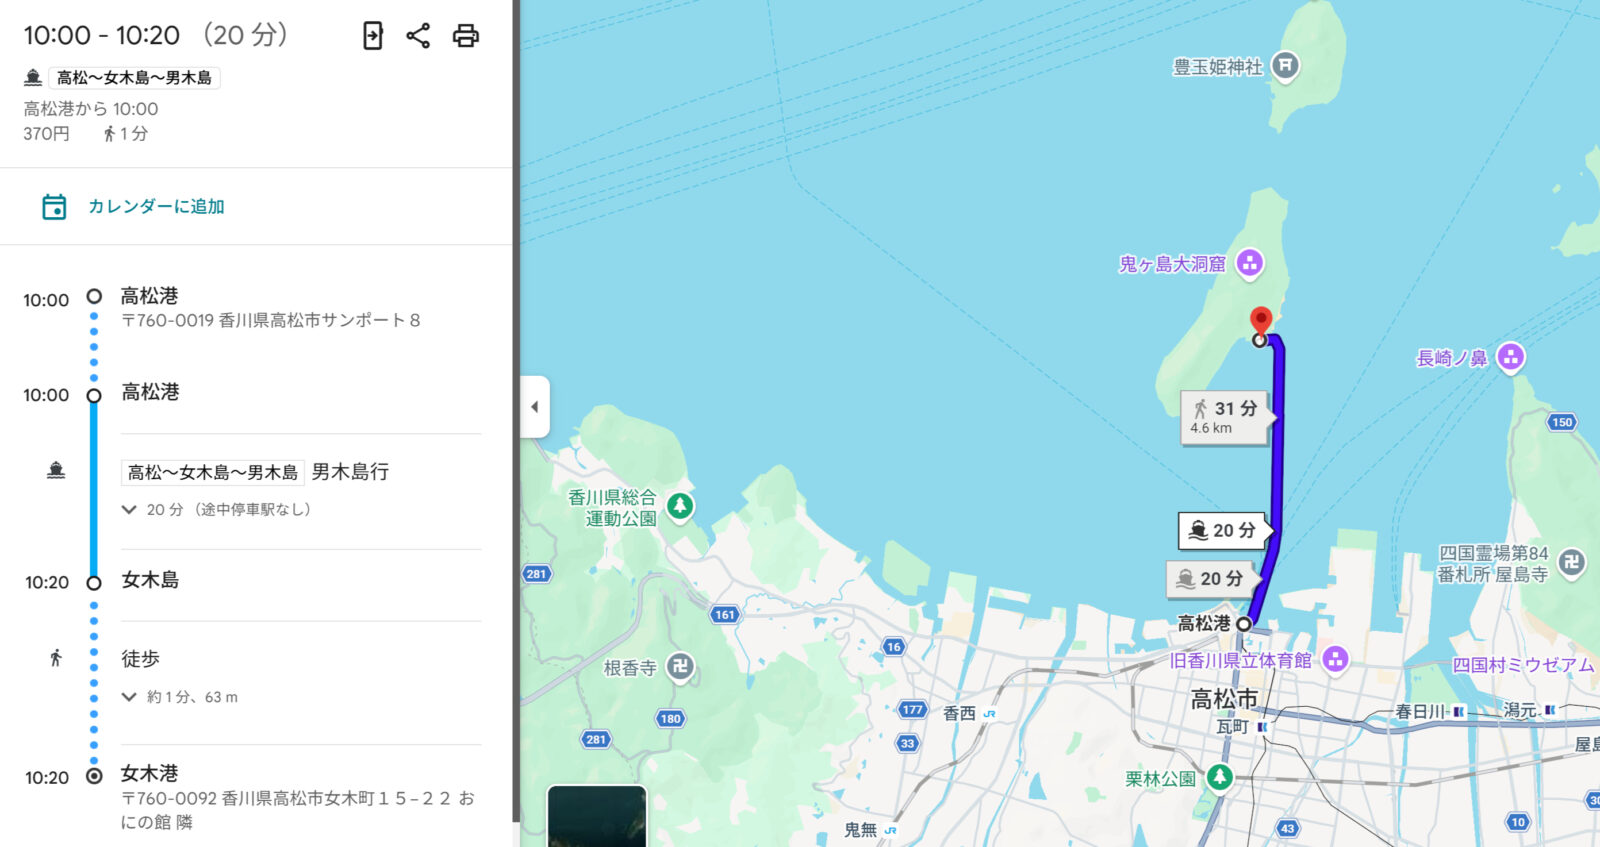The width and height of the screenshot is (1600, 847).
Task: Click the 鬼ヶ島大洞窟 purple map marker
Action: click(x=1249, y=264)
